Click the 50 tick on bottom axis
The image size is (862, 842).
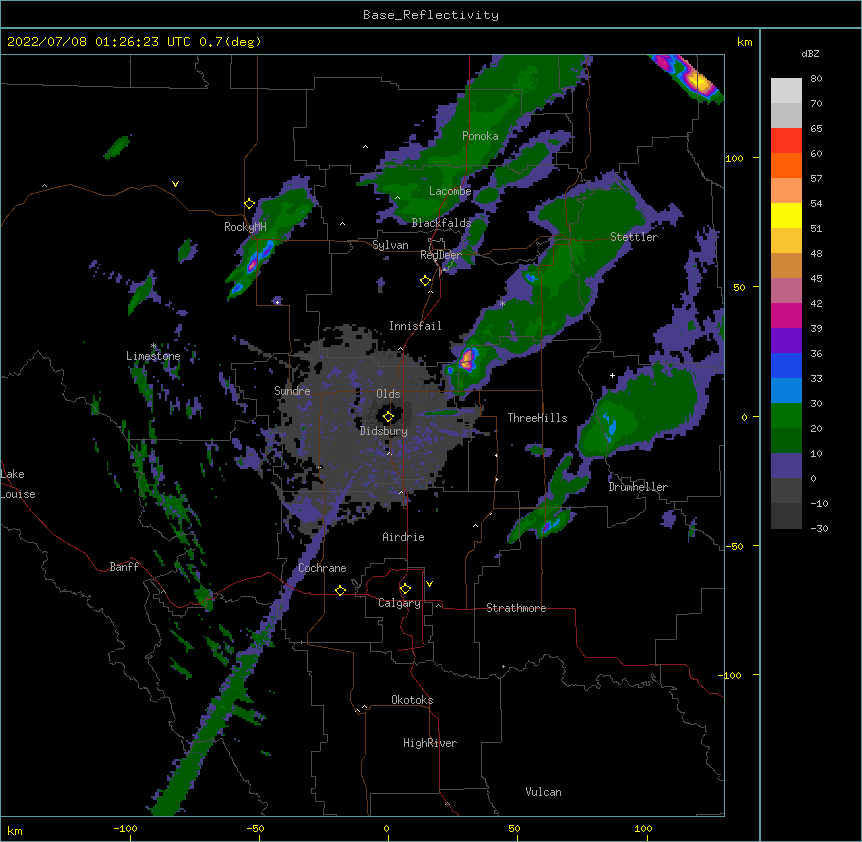(x=514, y=828)
